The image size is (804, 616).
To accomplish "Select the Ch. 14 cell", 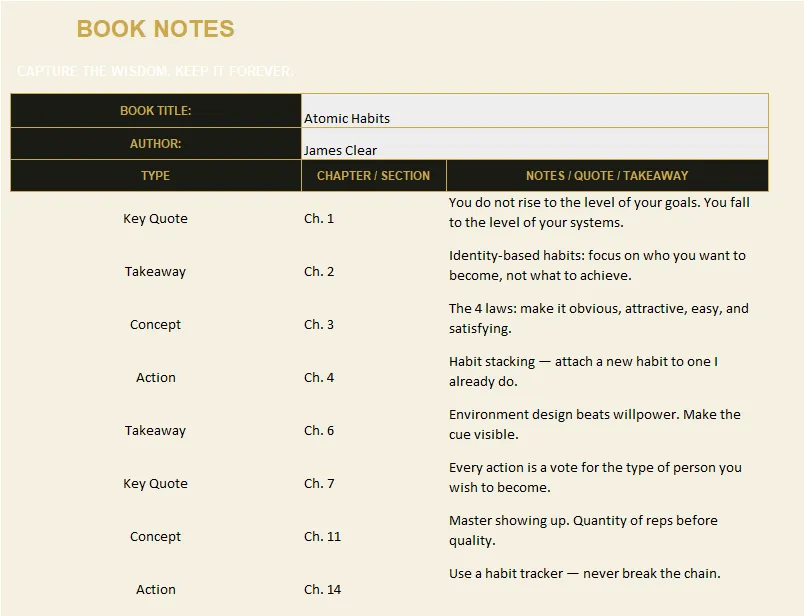I will point(374,589).
